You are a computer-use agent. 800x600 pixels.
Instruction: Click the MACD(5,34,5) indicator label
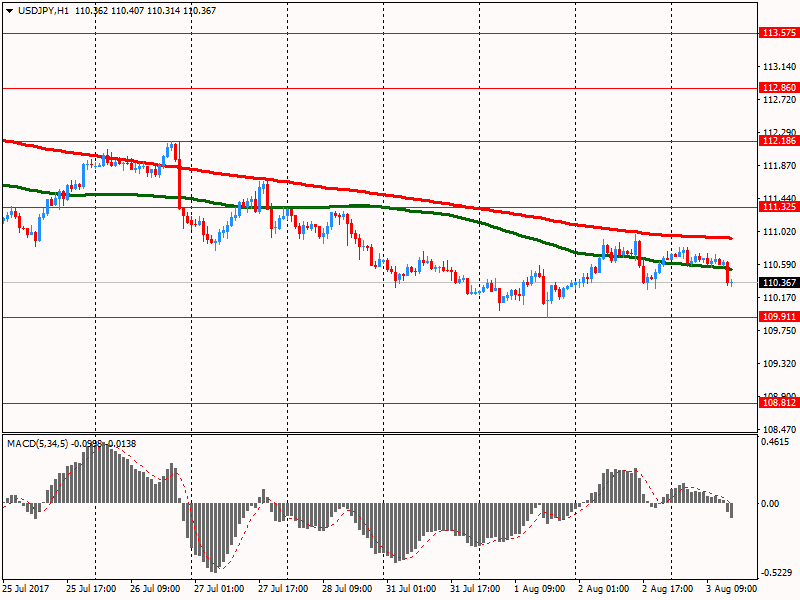coord(37,444)
